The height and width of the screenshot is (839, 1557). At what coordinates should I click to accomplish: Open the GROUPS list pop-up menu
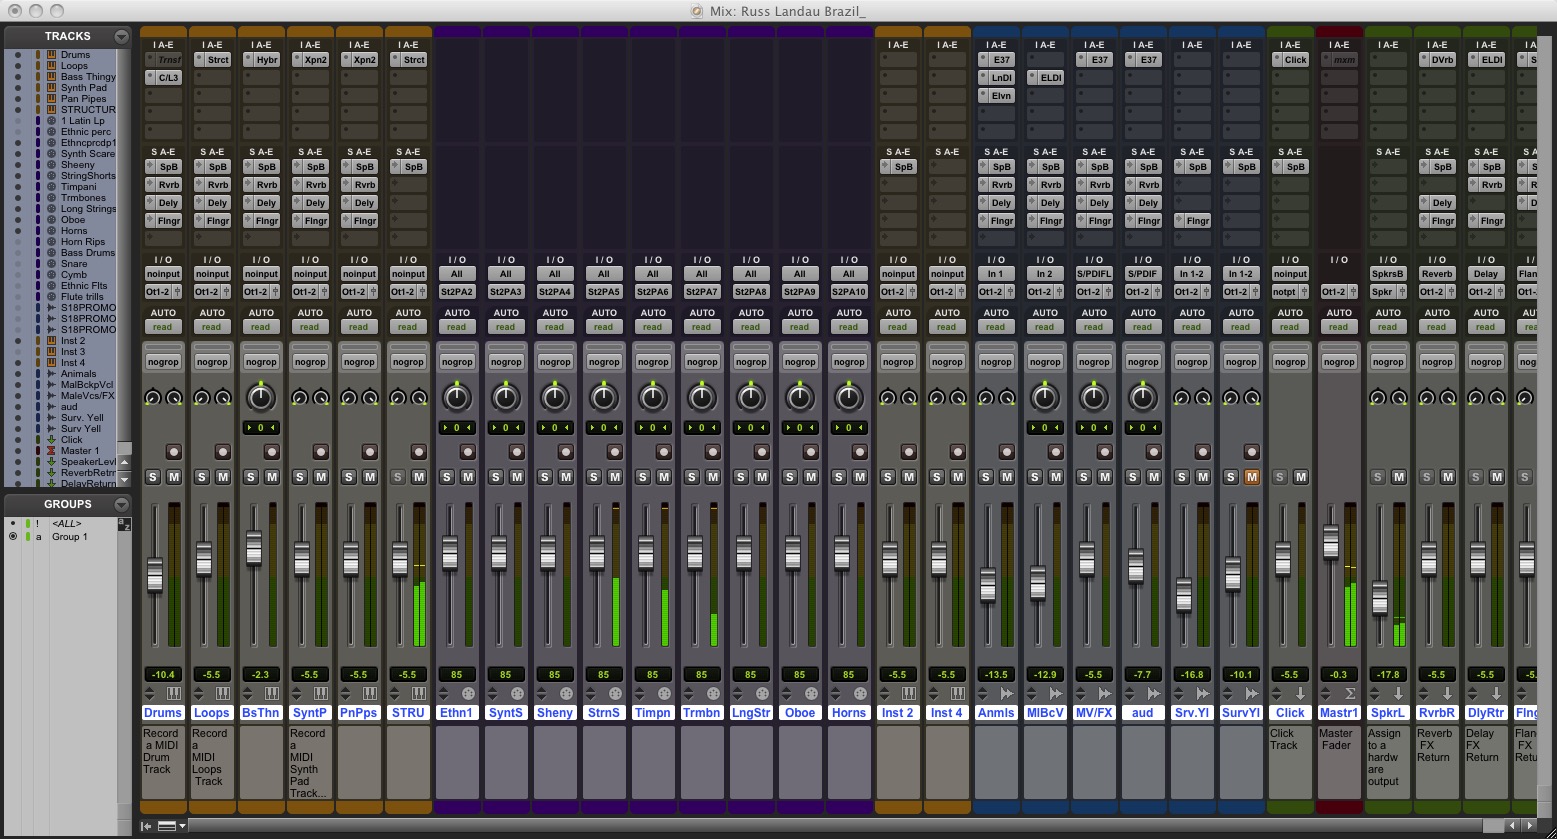click(121, 504)
